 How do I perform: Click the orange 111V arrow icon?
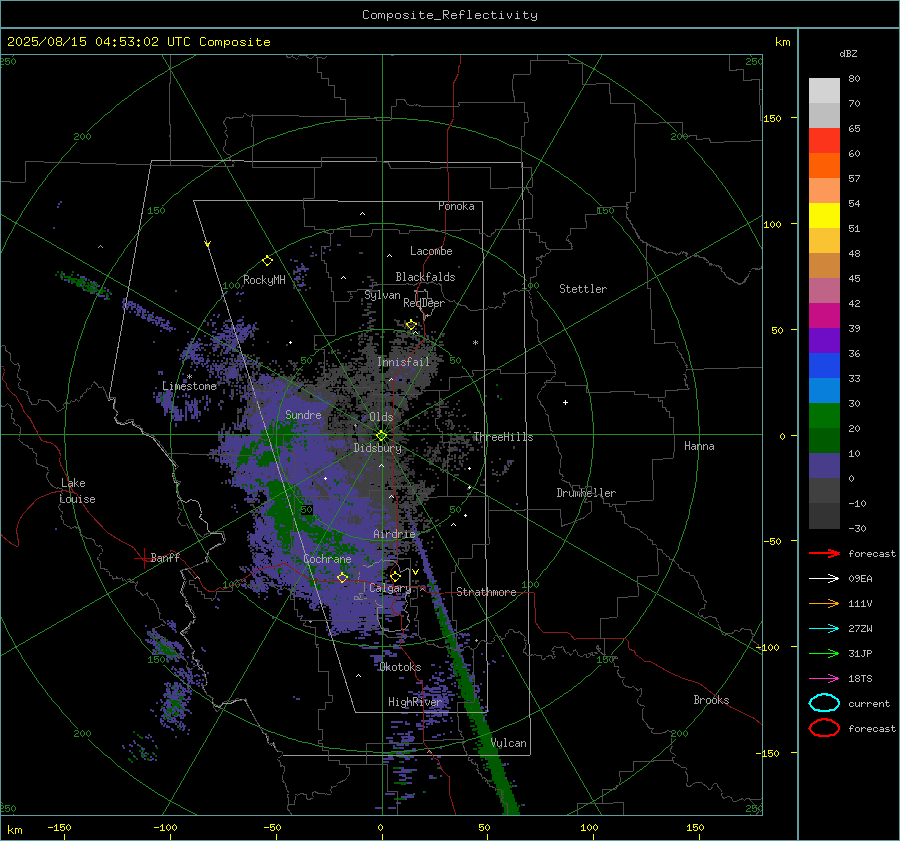(824, 603)
